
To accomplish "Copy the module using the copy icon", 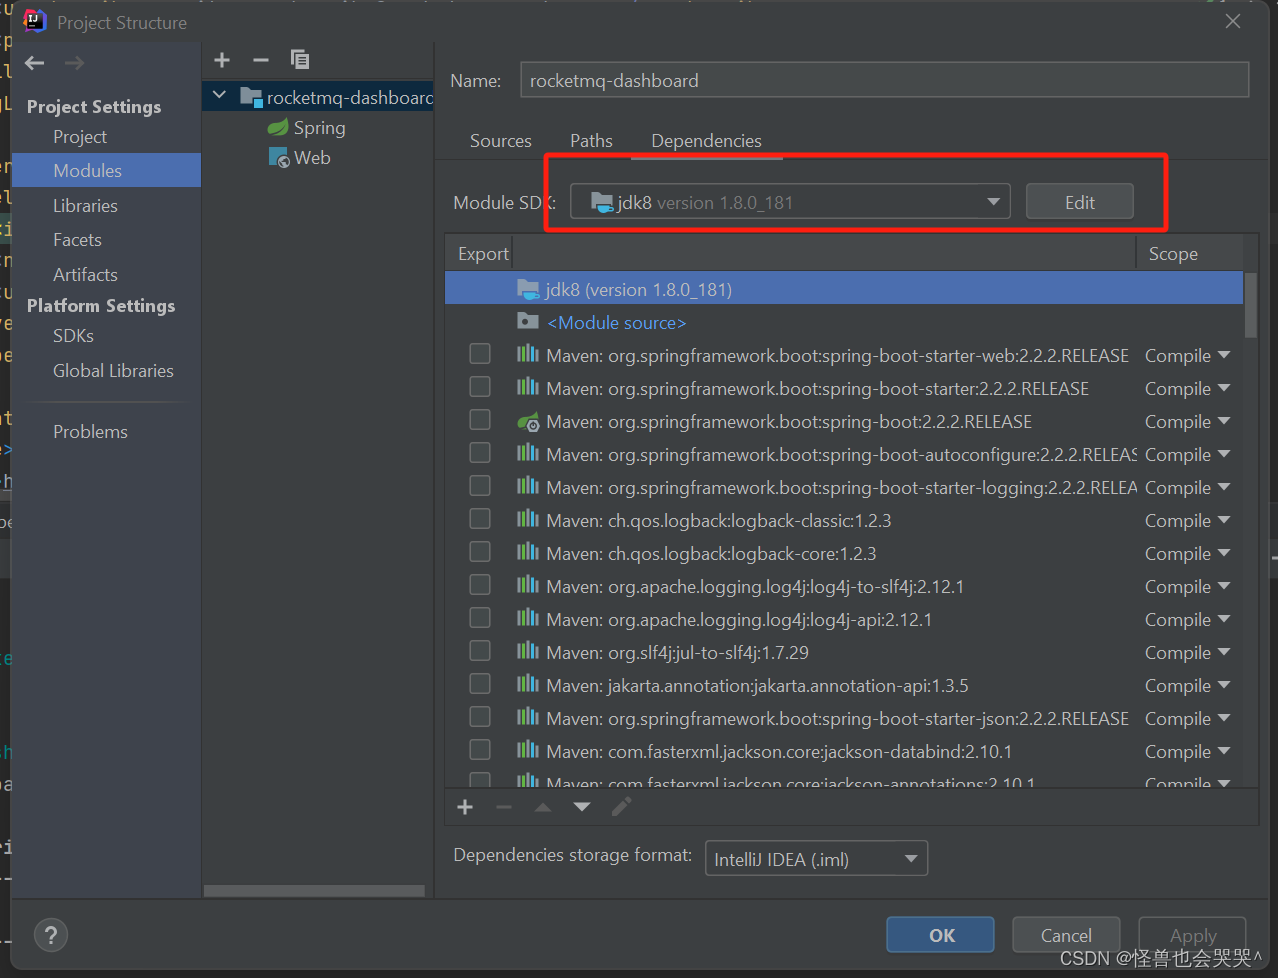I will click(300, 60).
